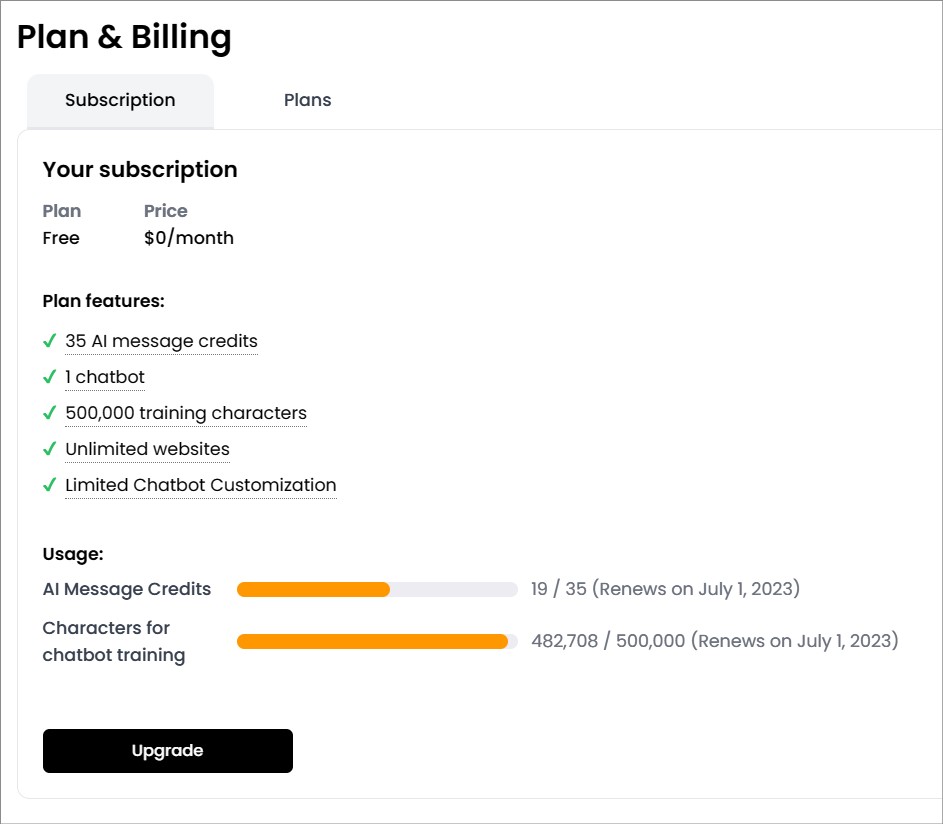943x824 pixels.
Task: Switch to the Plans tab
Action: 307,100
